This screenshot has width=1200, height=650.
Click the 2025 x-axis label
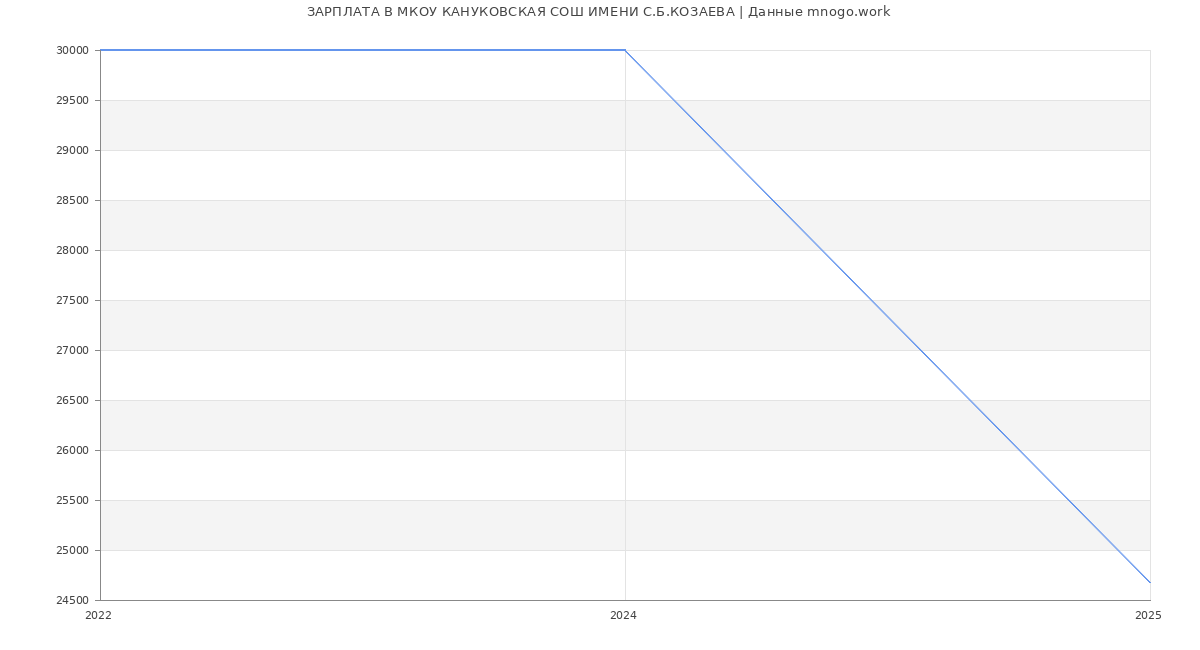pyautogui.click(x=1148, y=616)
